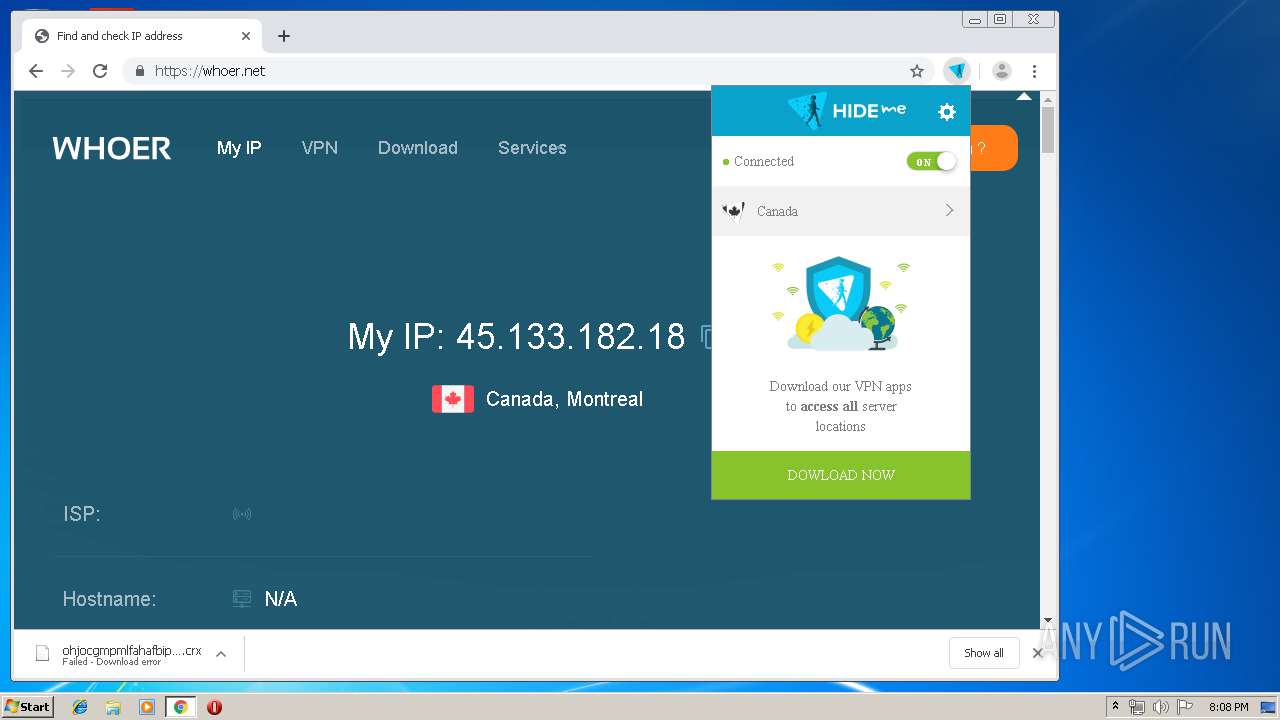Open Windows Media Player taskbar icon
Image resolution: width=1280 pixels, height=720 pixels.
[147, 707]
